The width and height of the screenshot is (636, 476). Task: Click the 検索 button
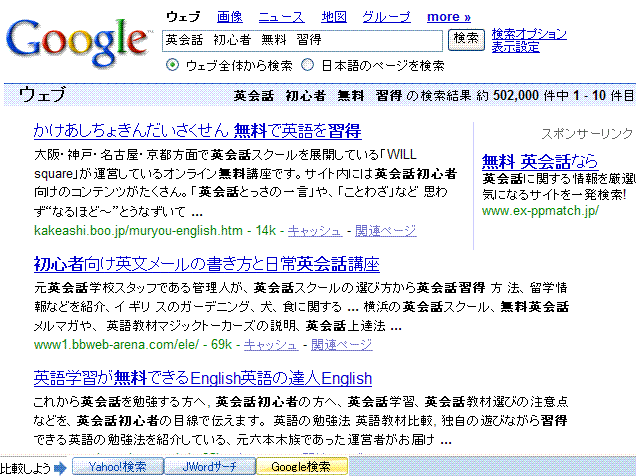pyautogui.click(x=466, y=40)
